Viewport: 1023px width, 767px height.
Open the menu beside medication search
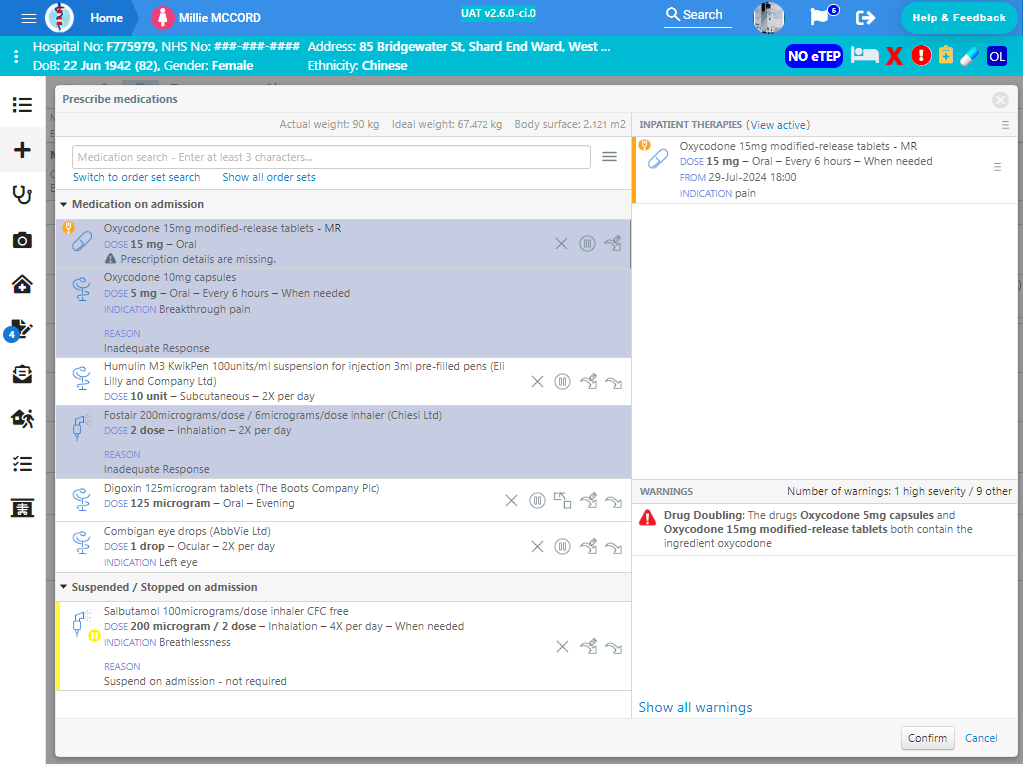(x=609, y=157)
